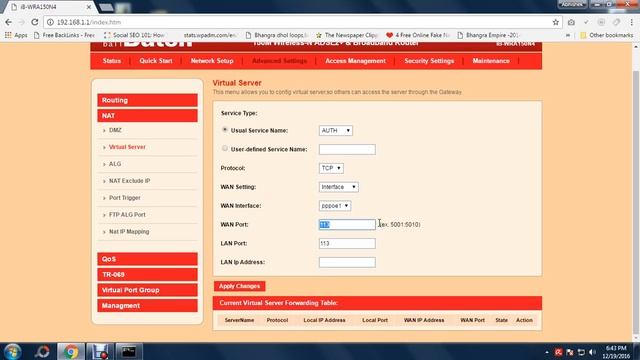Open The Newspaper Clipping bookmark
Viewport: 640px width, 360px height.
(x=347, y=35)
